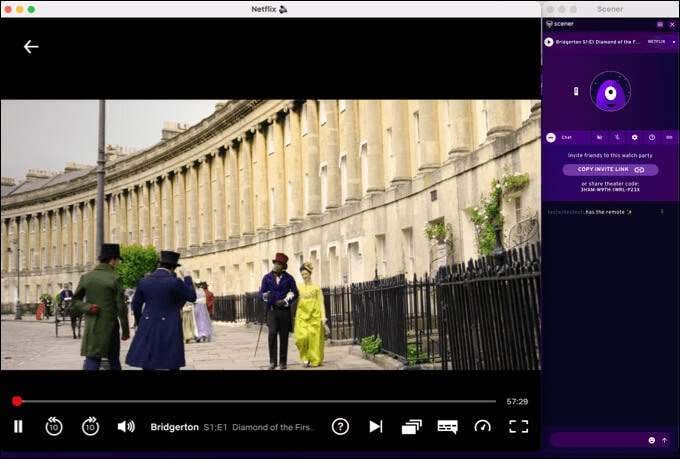Skip forward 10 seconds
Image resolution: width=680 pixels, height=459 pixels.
pos(90,426)
